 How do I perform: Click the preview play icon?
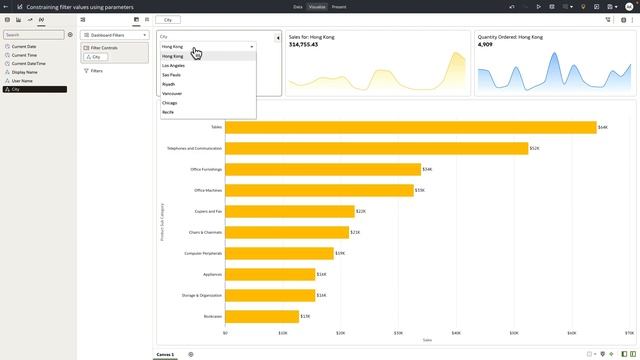(x=539, y=7)
